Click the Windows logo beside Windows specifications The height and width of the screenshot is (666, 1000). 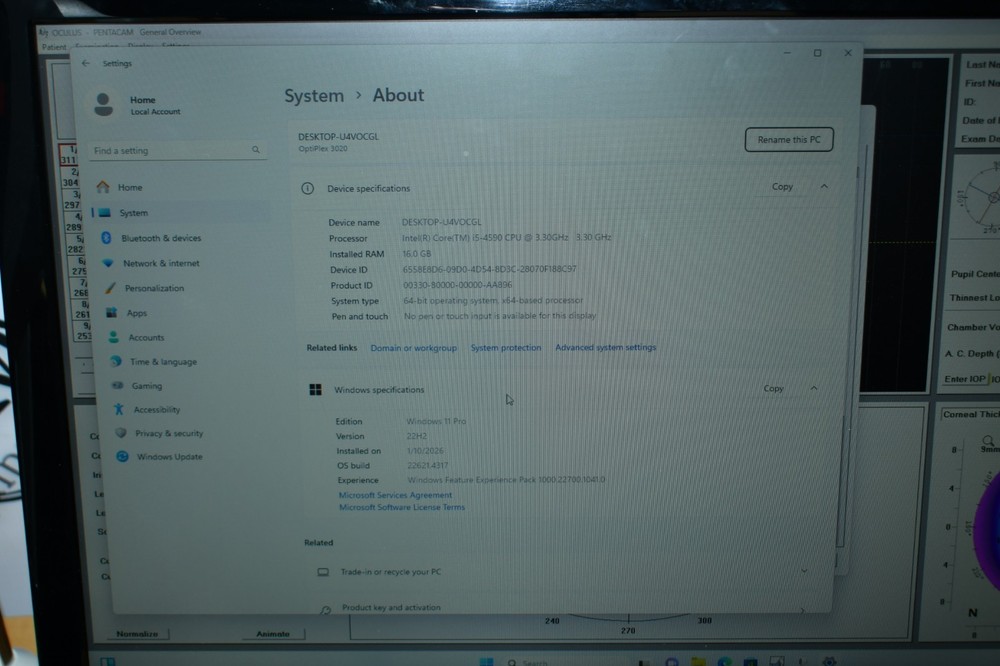315,389
